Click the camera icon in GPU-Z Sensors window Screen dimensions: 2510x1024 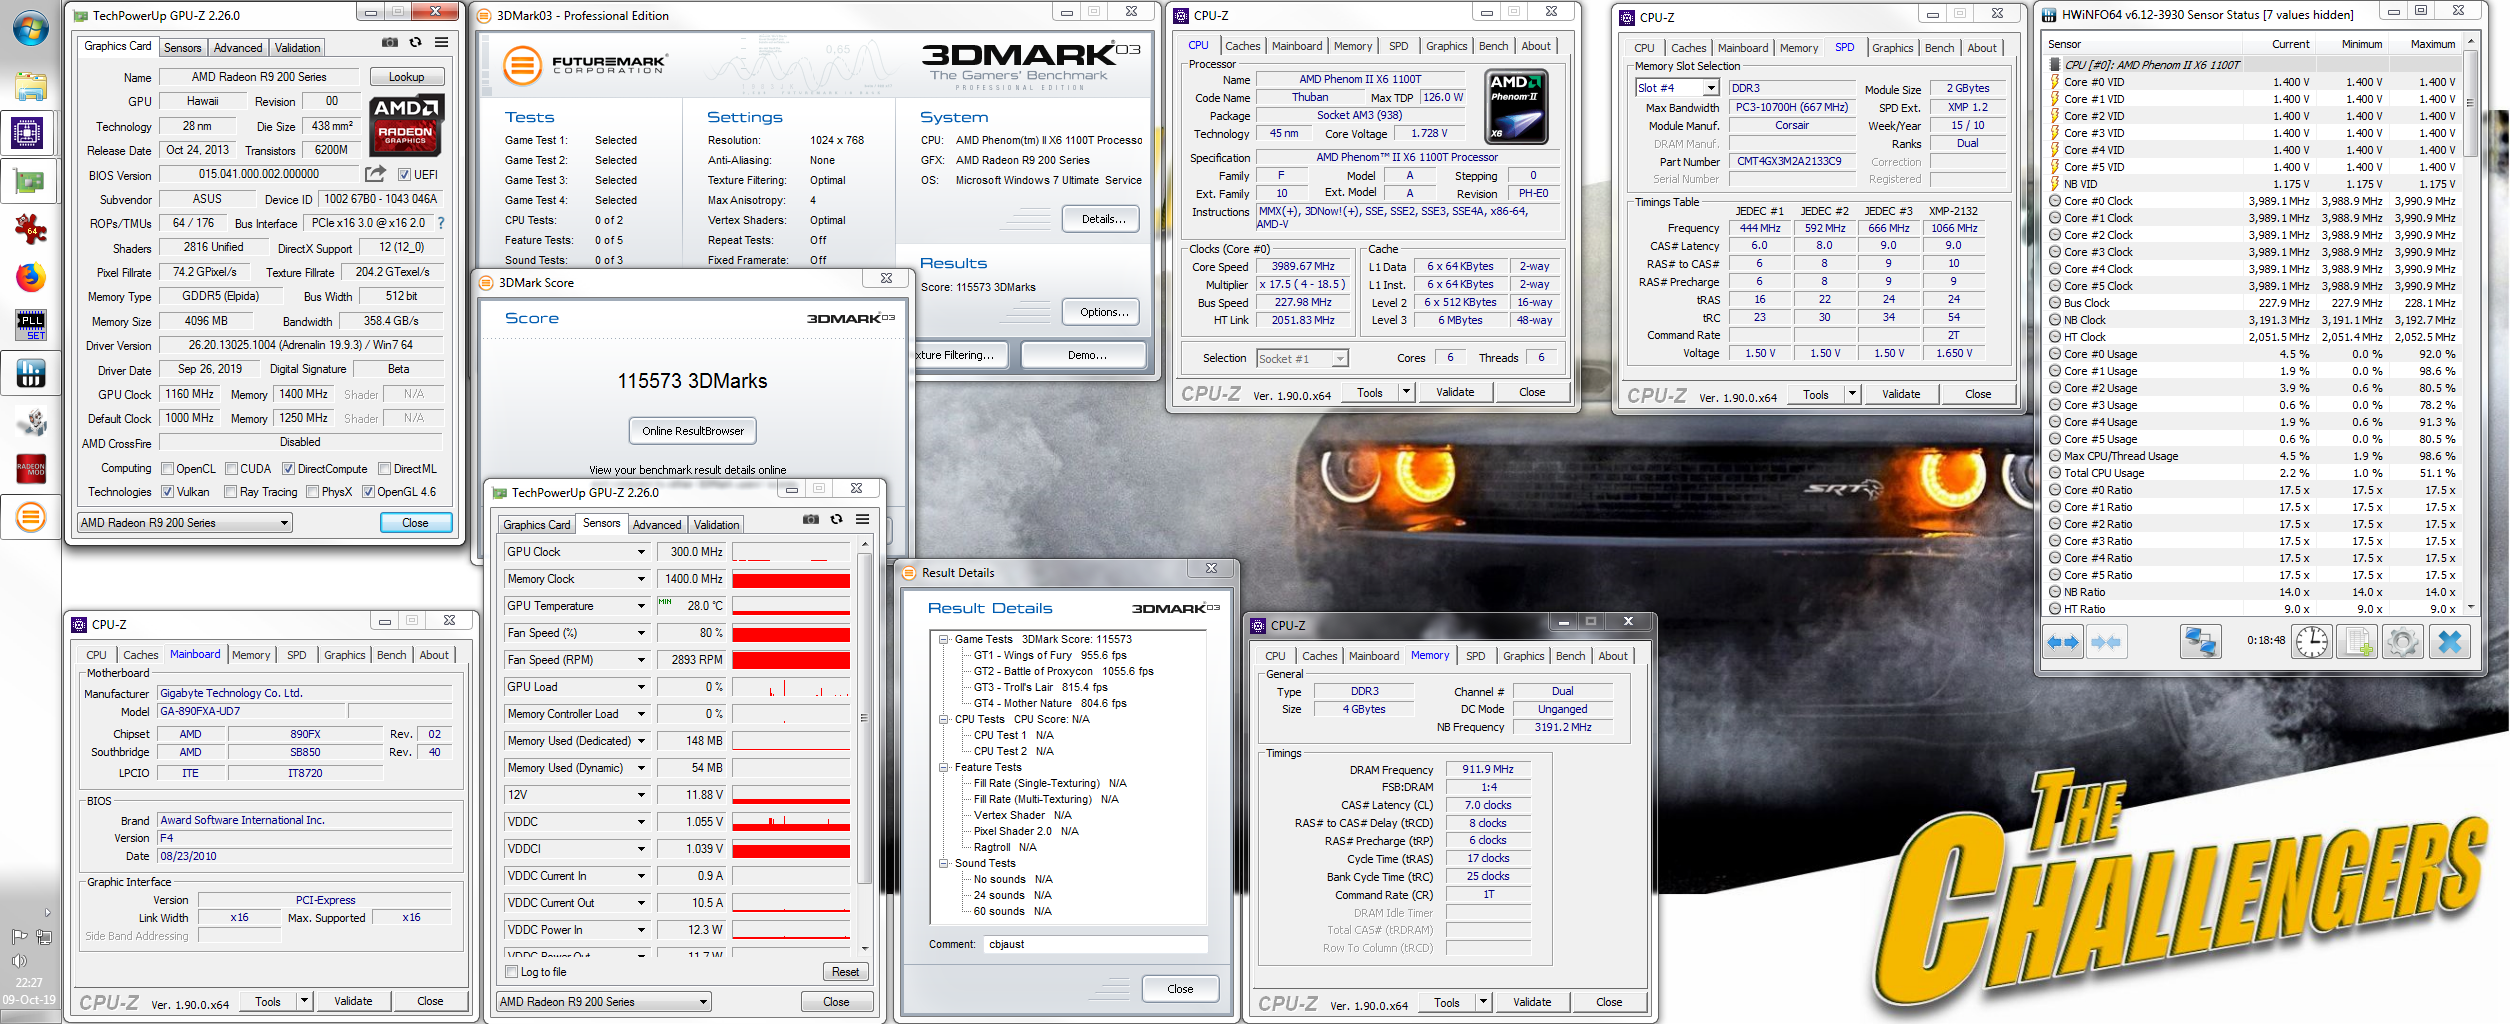[x=810, y=519]
